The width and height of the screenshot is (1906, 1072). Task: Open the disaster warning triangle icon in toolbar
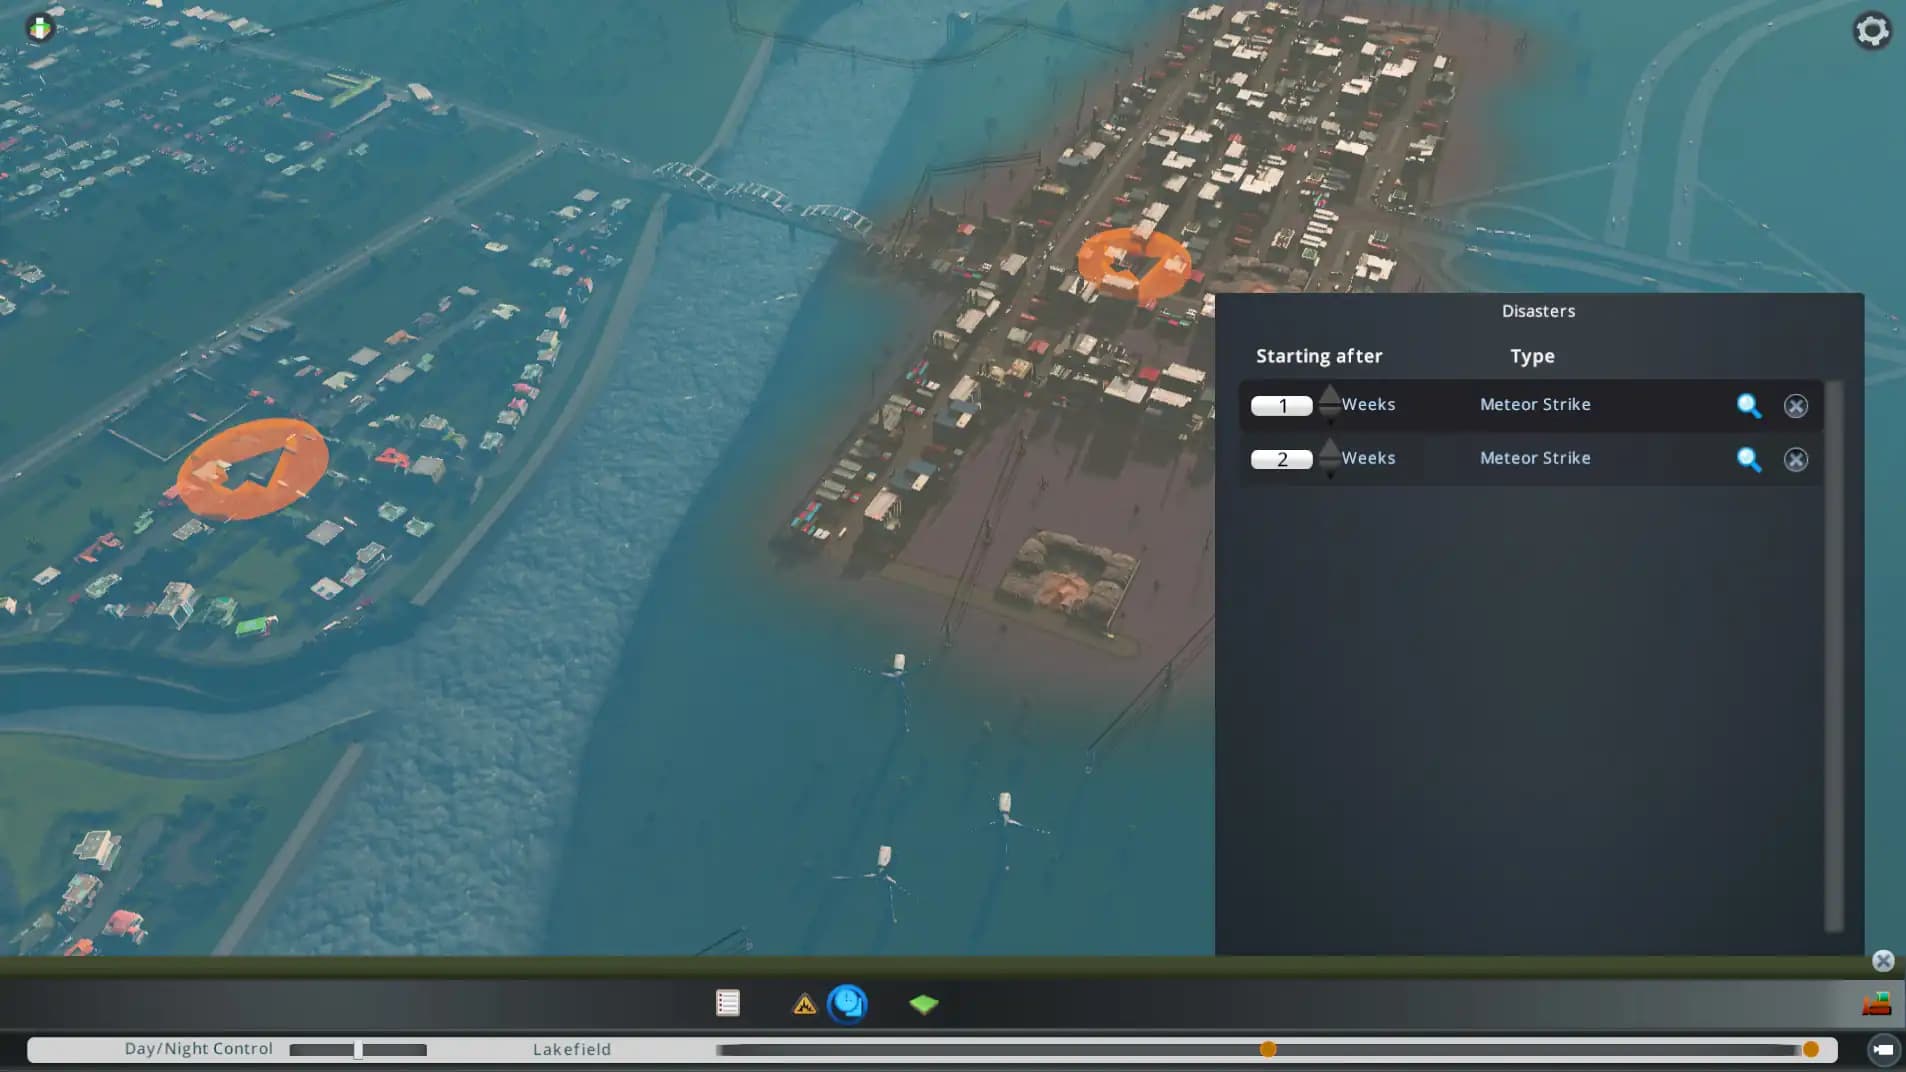tap(805, 1004)
